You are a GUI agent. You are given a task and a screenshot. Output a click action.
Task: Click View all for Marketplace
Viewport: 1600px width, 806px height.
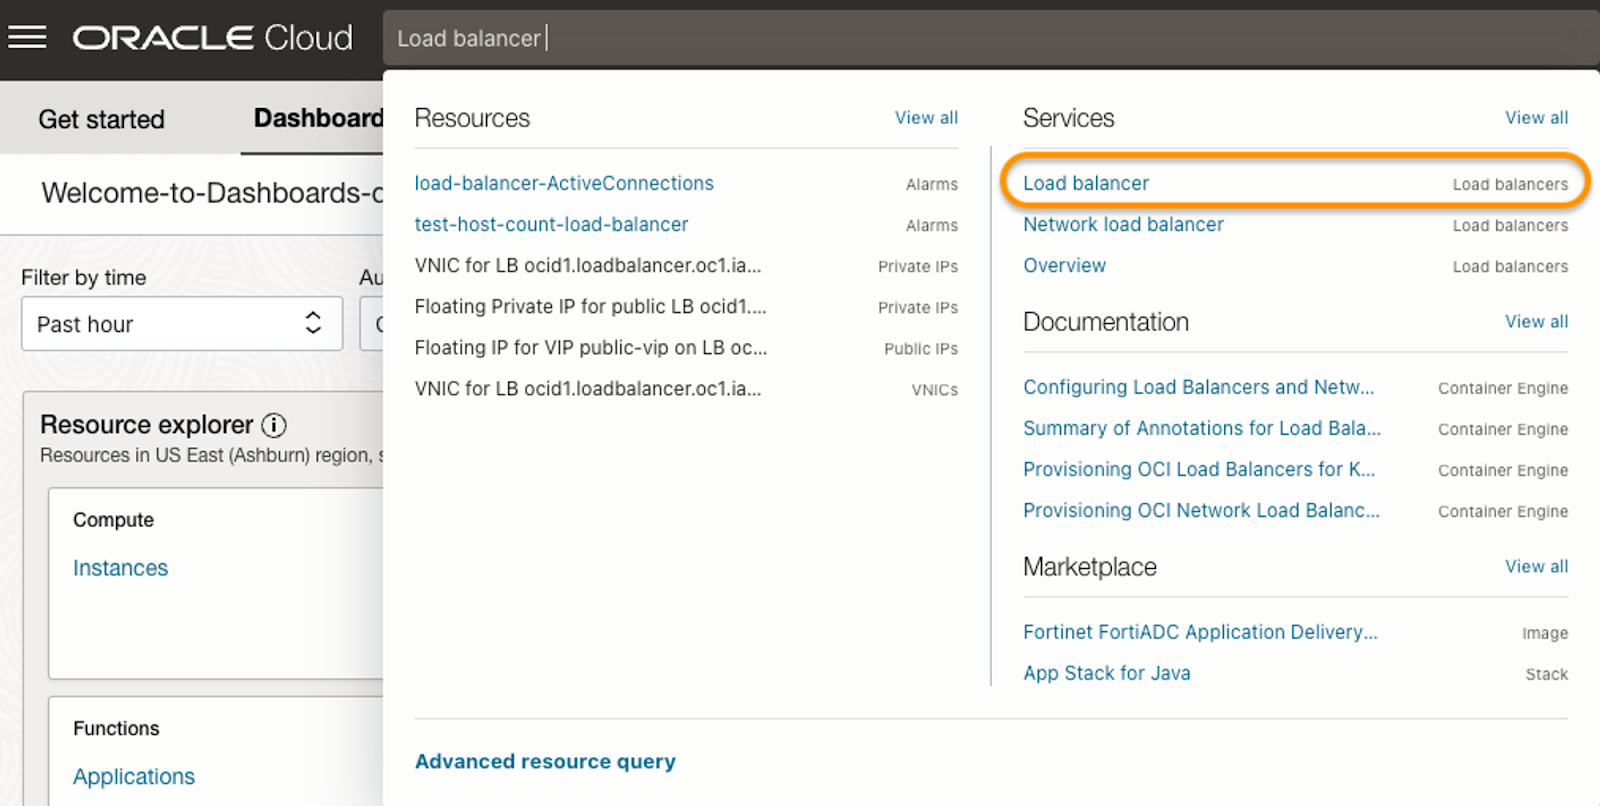(x=1536, y=567)
